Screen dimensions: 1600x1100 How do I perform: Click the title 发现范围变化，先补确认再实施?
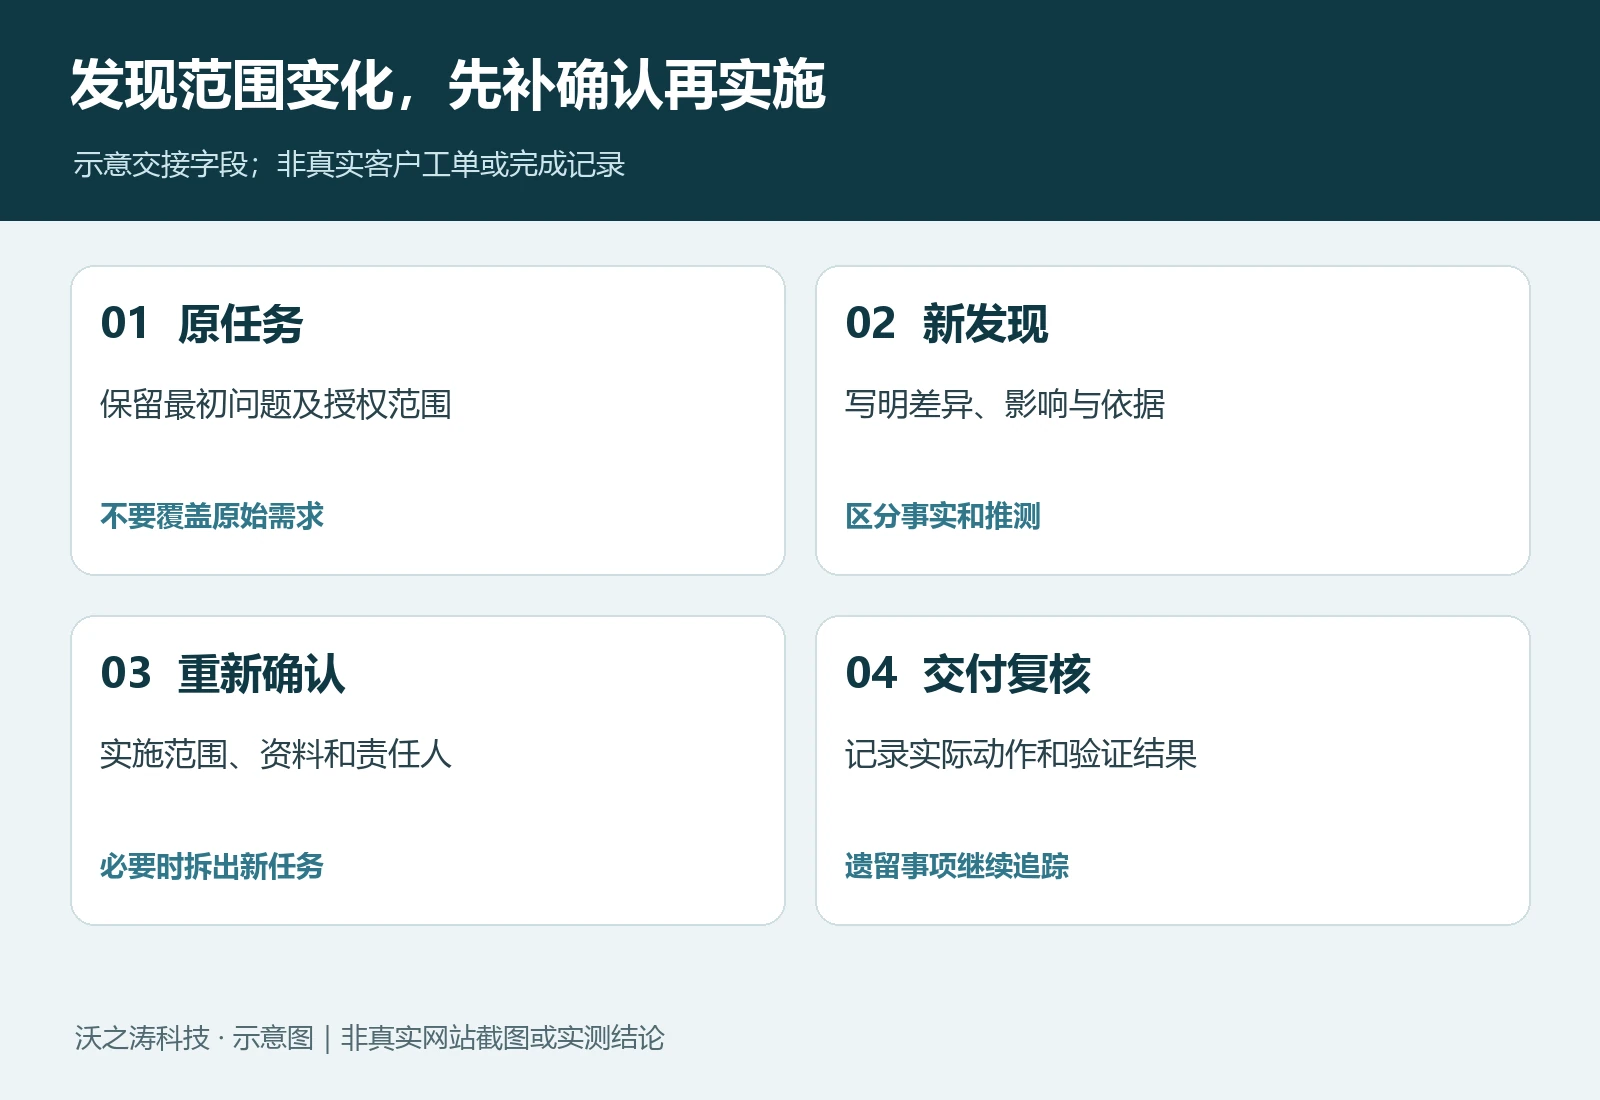pos(448,85)
